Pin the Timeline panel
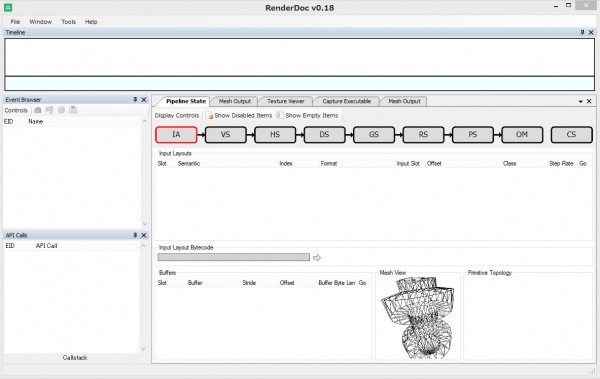Image resolution: width=600 pixels, height=379 pixels. click(x=582, y=33)
